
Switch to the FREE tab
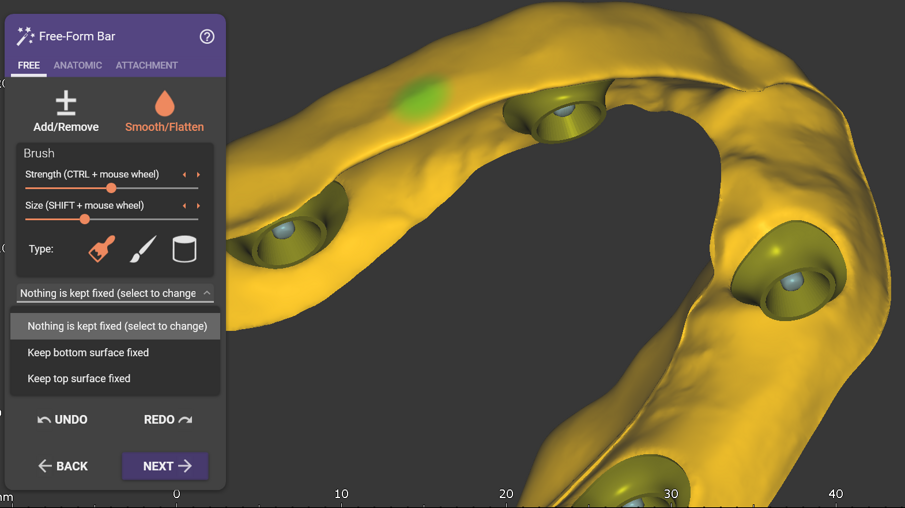pos(29,65)
